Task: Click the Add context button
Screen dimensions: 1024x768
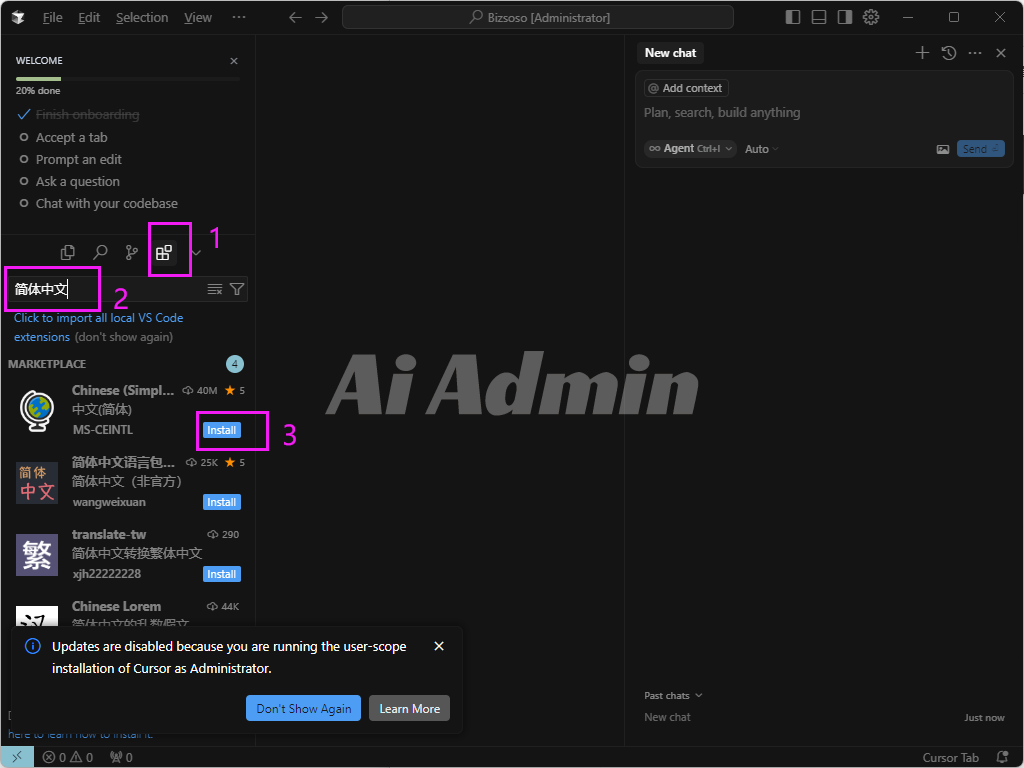Action: click(686, 88)
